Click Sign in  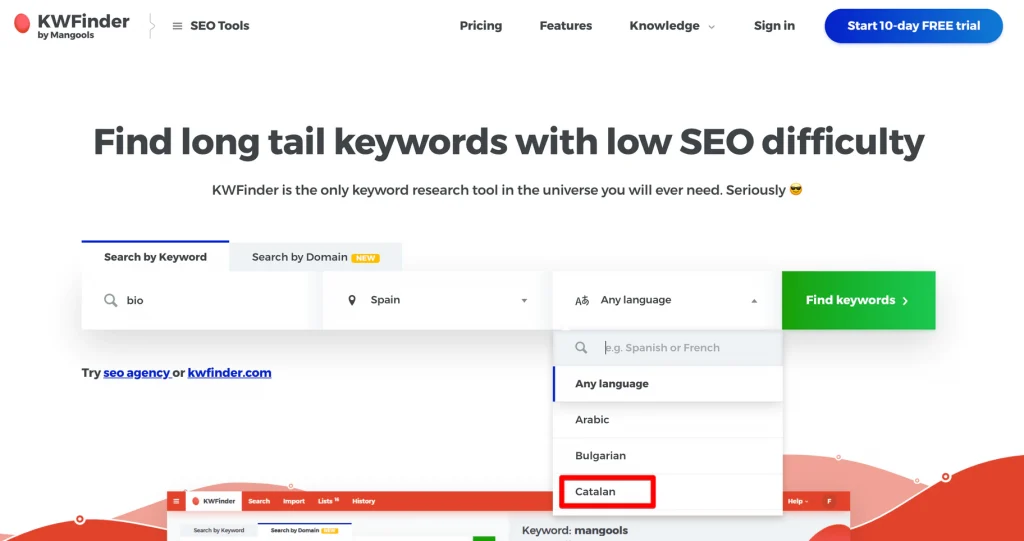[x=774, y=26]
